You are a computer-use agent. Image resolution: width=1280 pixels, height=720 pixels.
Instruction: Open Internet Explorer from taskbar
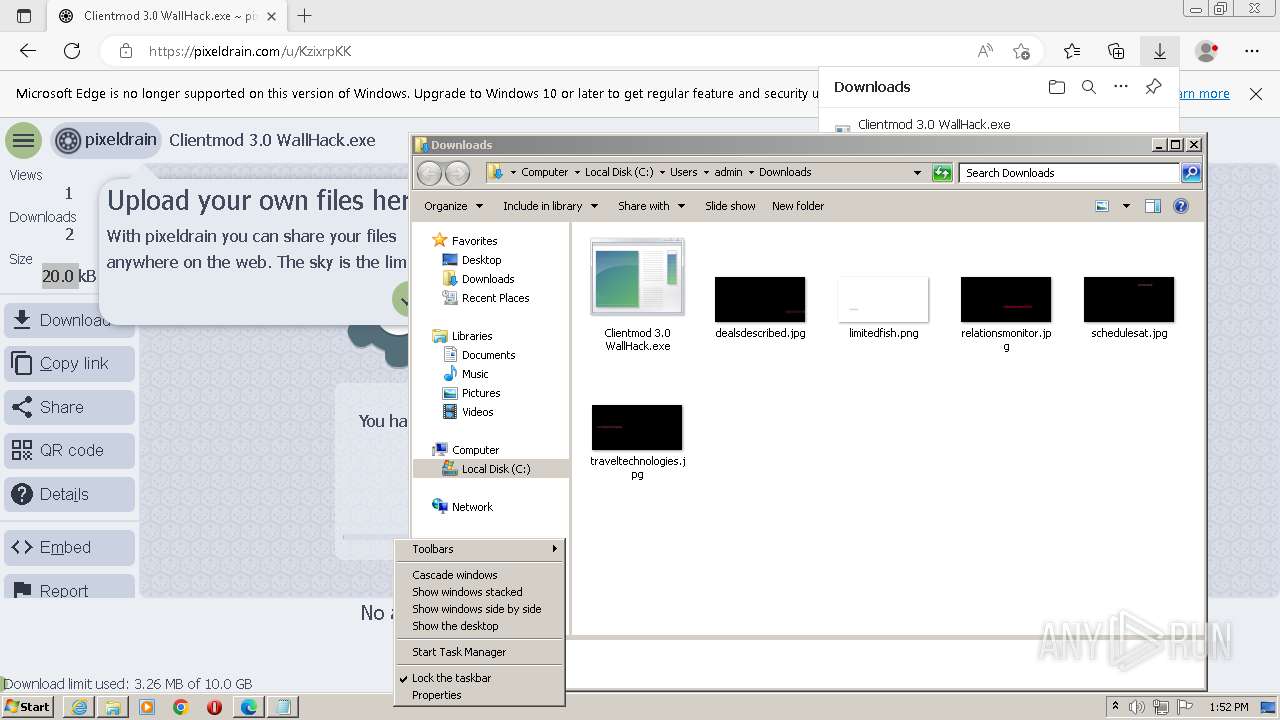pos(79,707)
